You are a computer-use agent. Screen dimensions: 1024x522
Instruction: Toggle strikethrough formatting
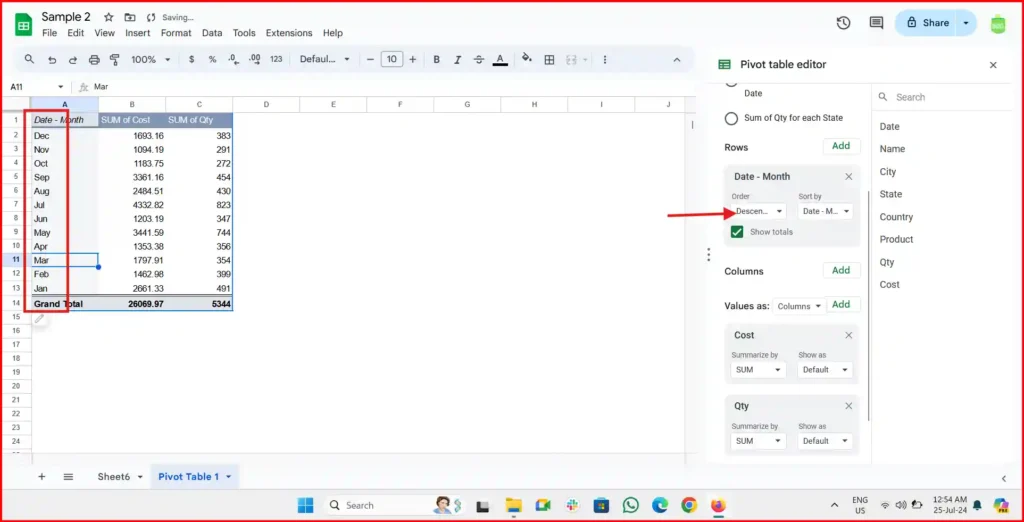tap(479, 59)
